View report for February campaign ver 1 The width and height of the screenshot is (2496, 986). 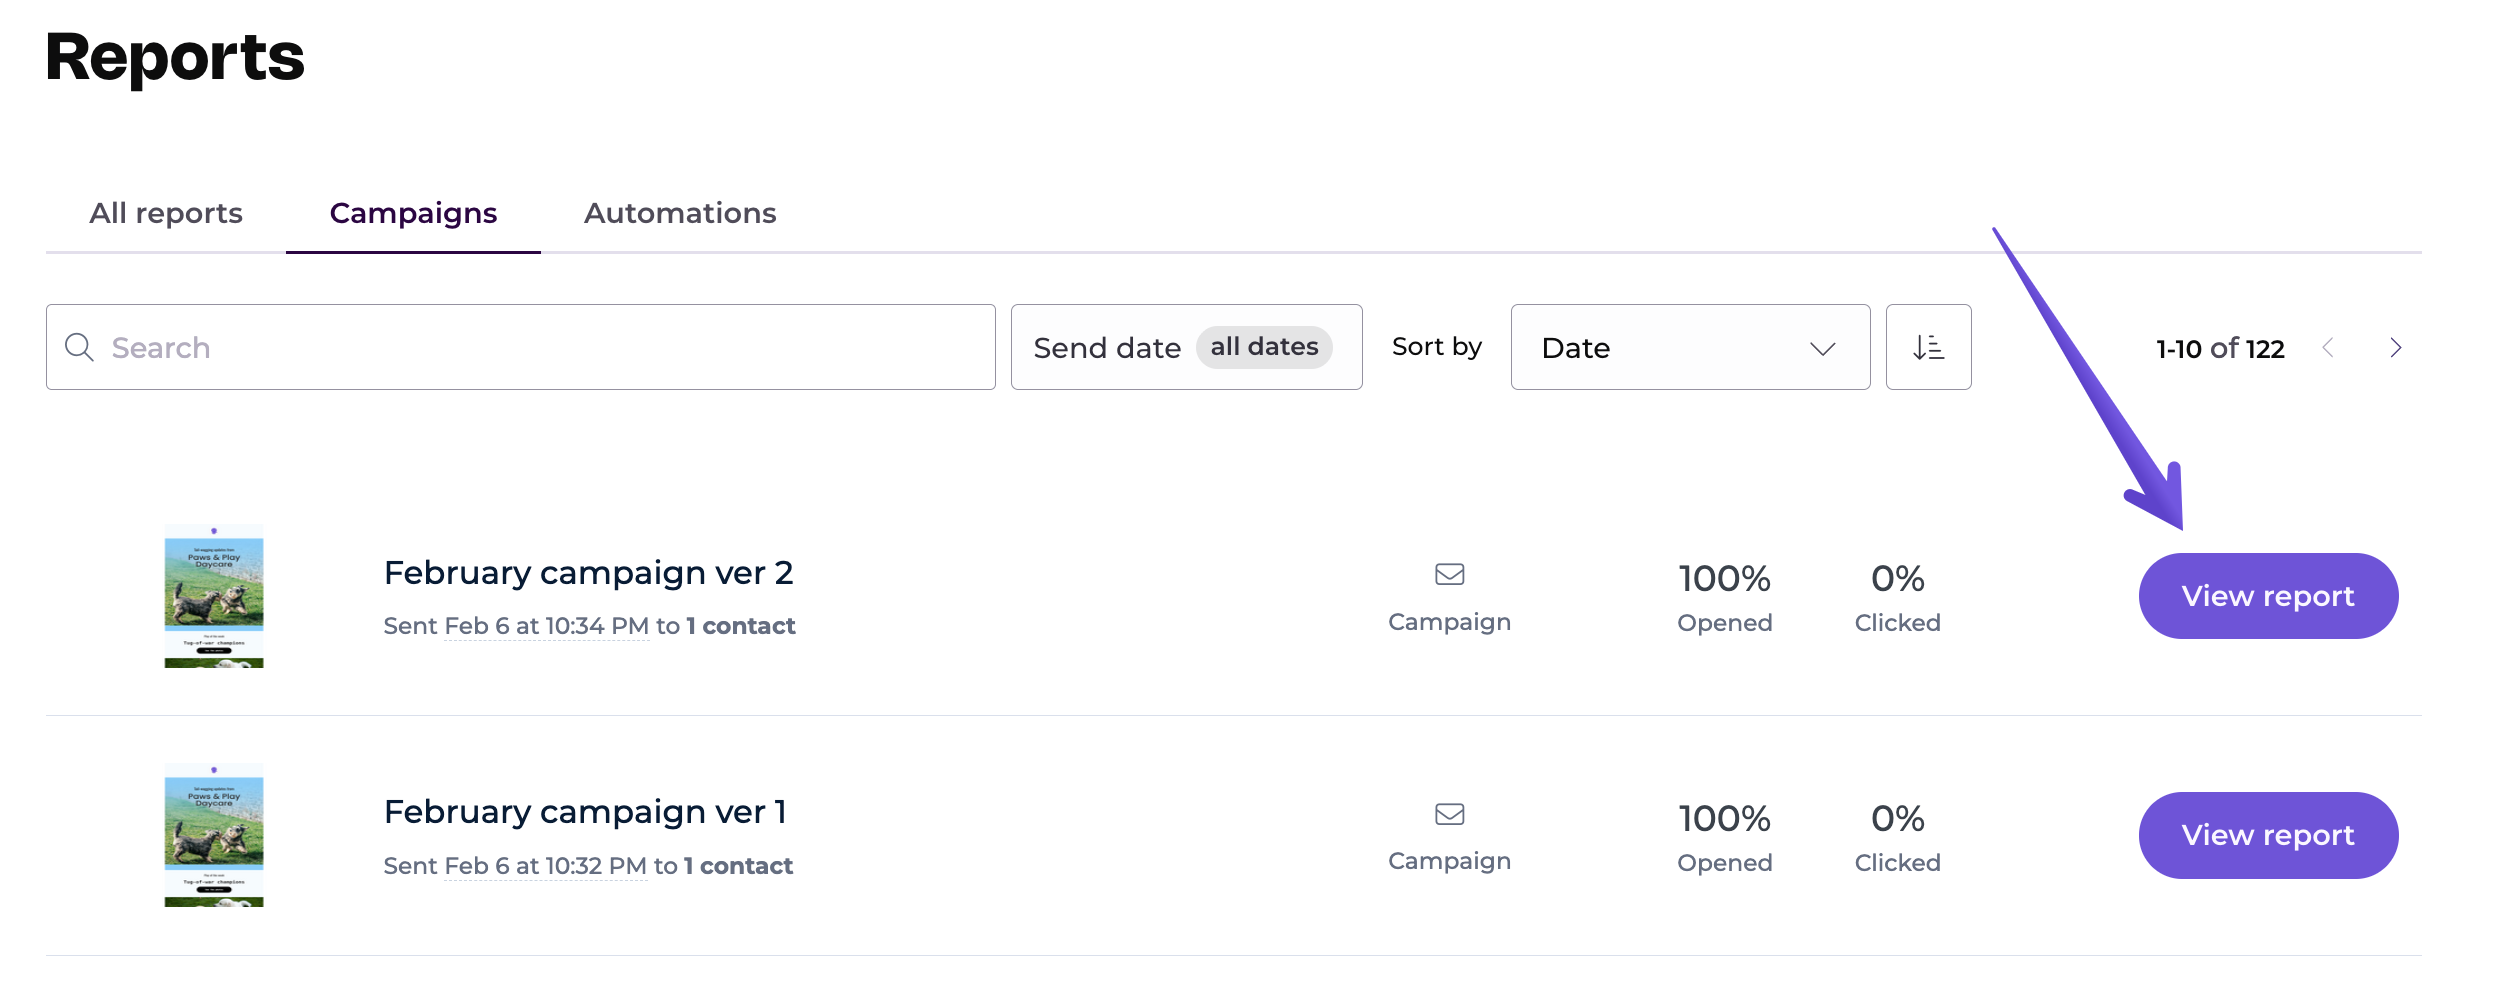pyautogui.click(x=2267, y=835)
